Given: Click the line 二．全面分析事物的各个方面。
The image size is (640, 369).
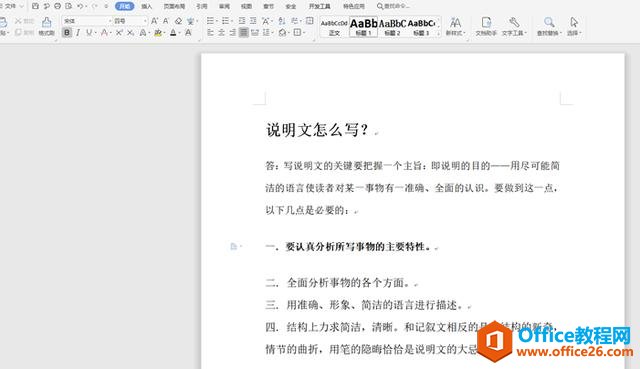Looking at the screenshot, I should point(338,282).
